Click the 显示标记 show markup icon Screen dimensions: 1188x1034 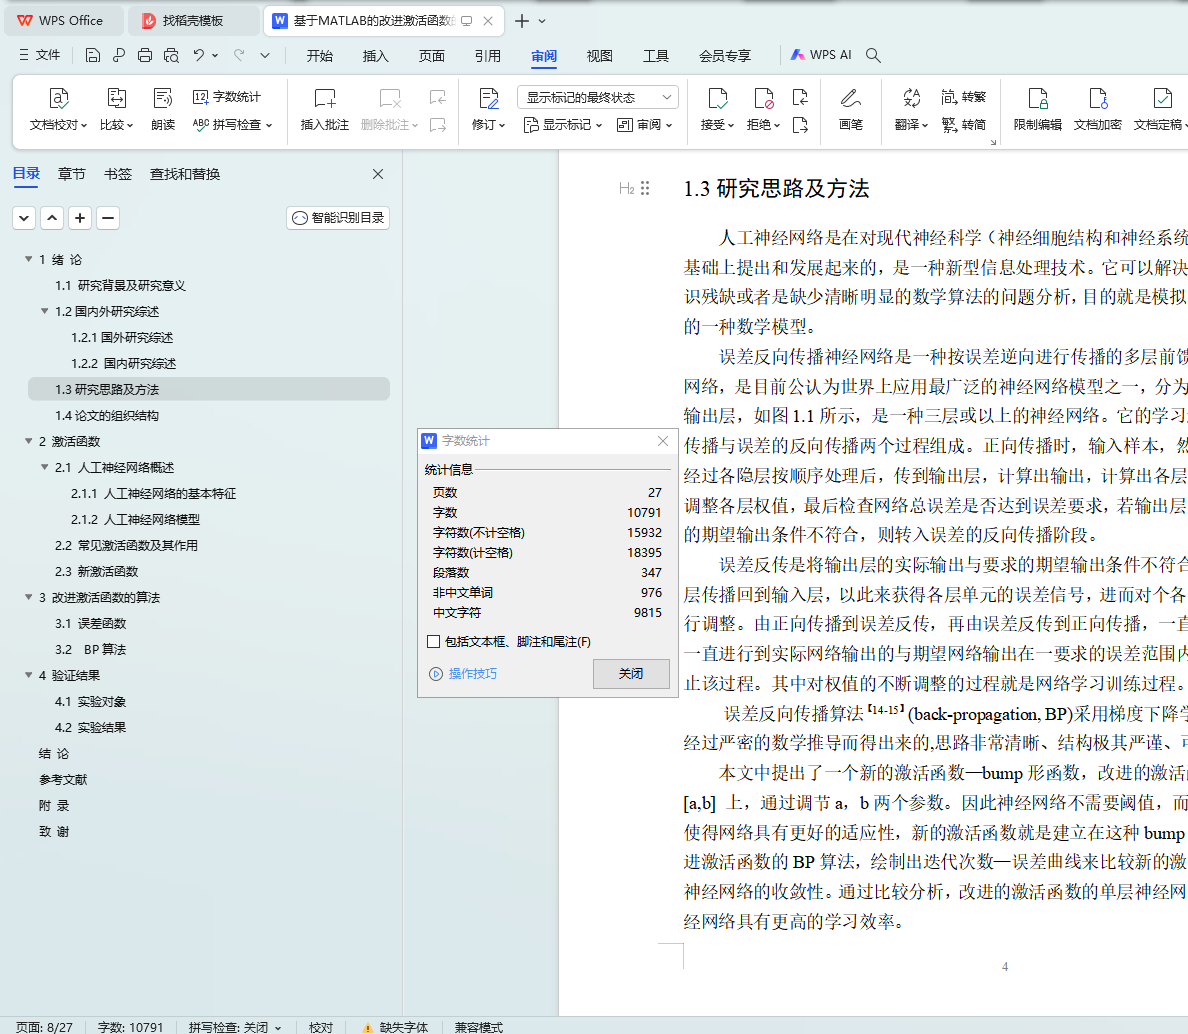pos(531,124)
